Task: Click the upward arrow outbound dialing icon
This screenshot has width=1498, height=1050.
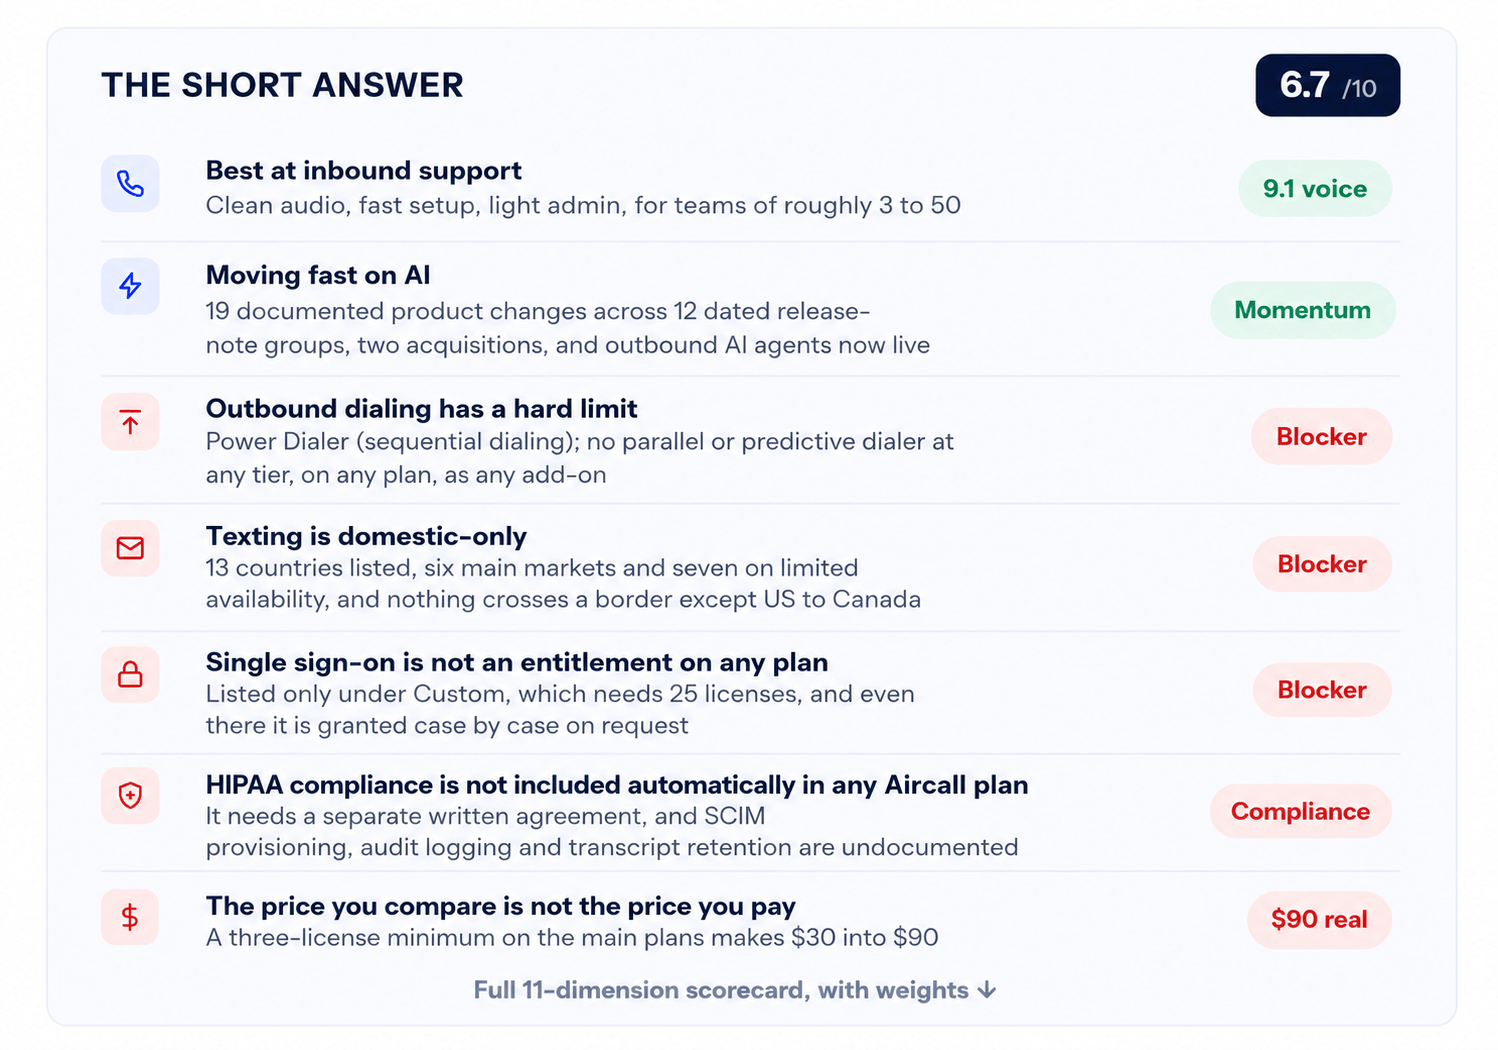Action: (x=130, y=422)
